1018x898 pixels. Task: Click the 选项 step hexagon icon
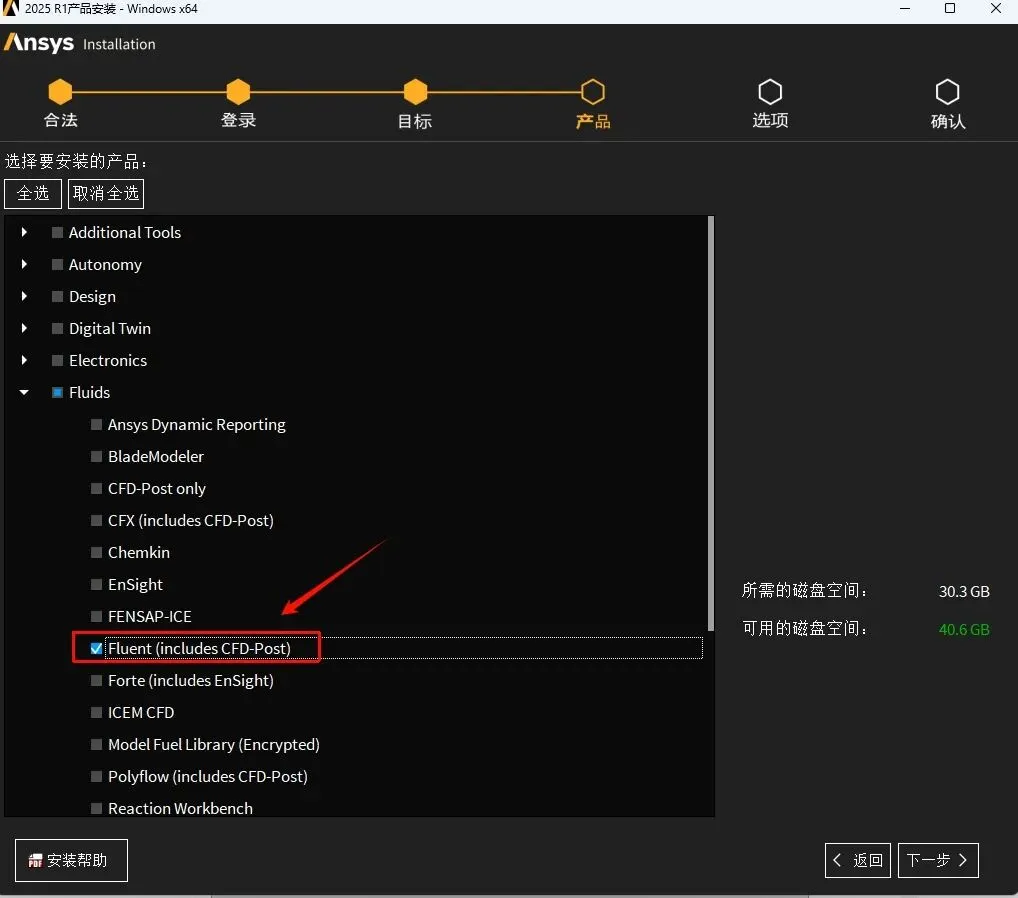pos(770,92)
